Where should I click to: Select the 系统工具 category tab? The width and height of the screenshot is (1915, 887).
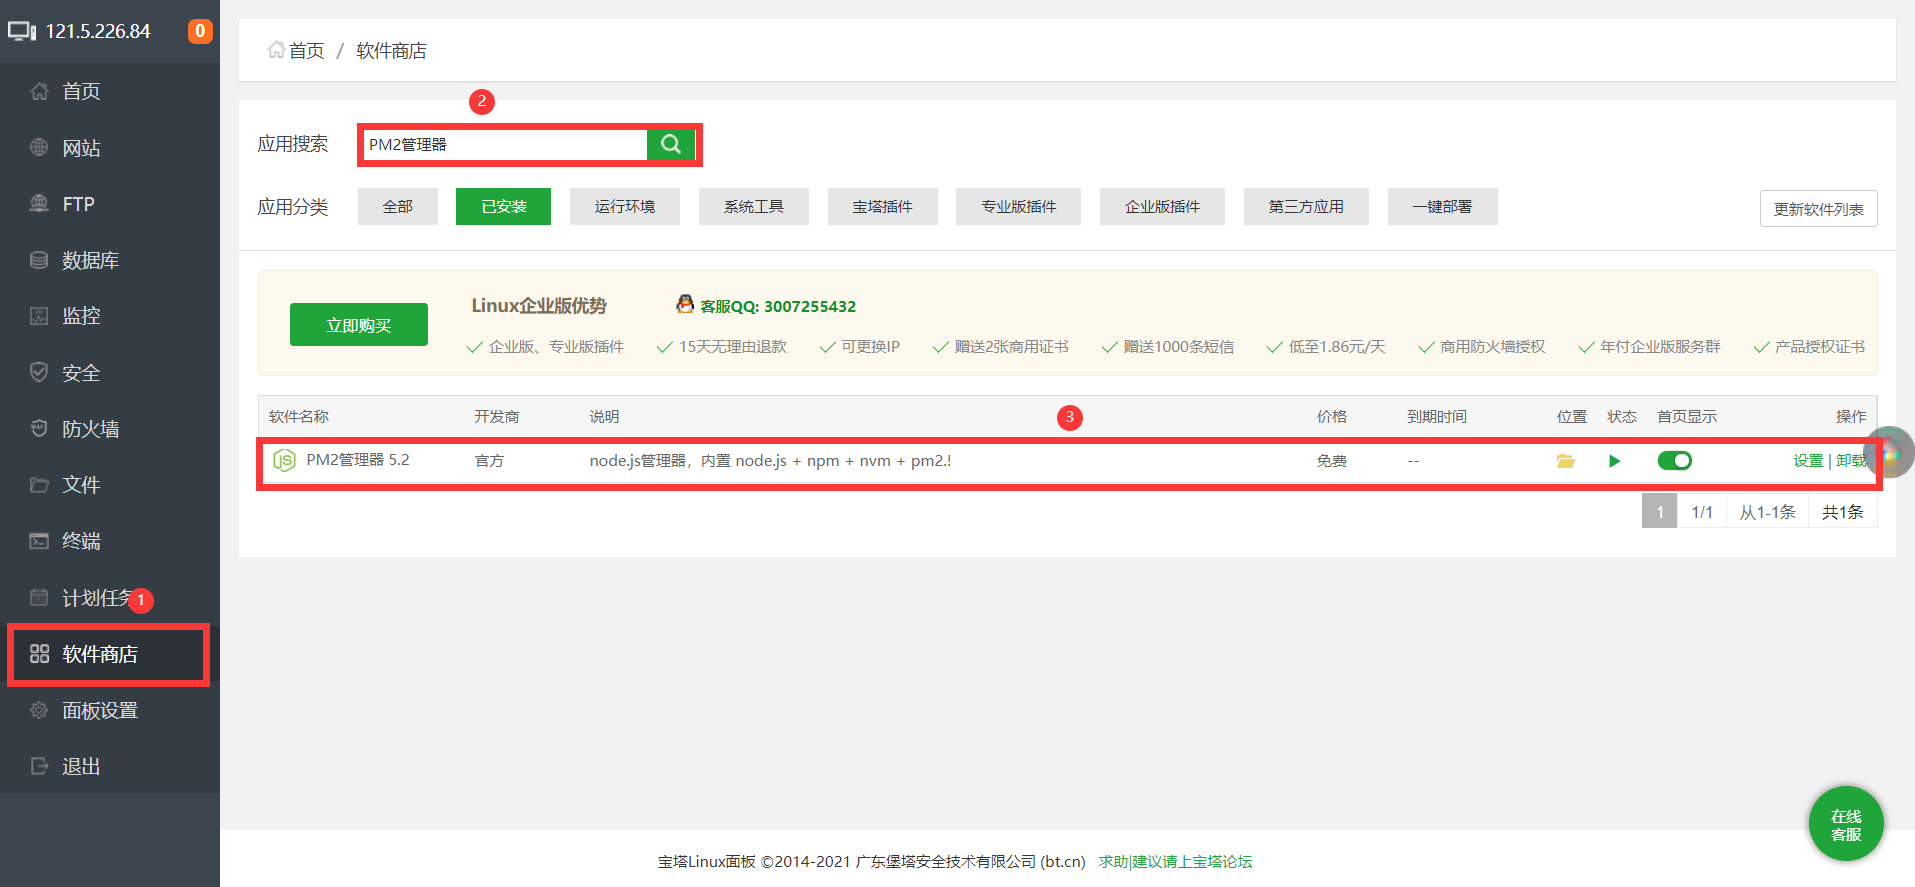754,206
